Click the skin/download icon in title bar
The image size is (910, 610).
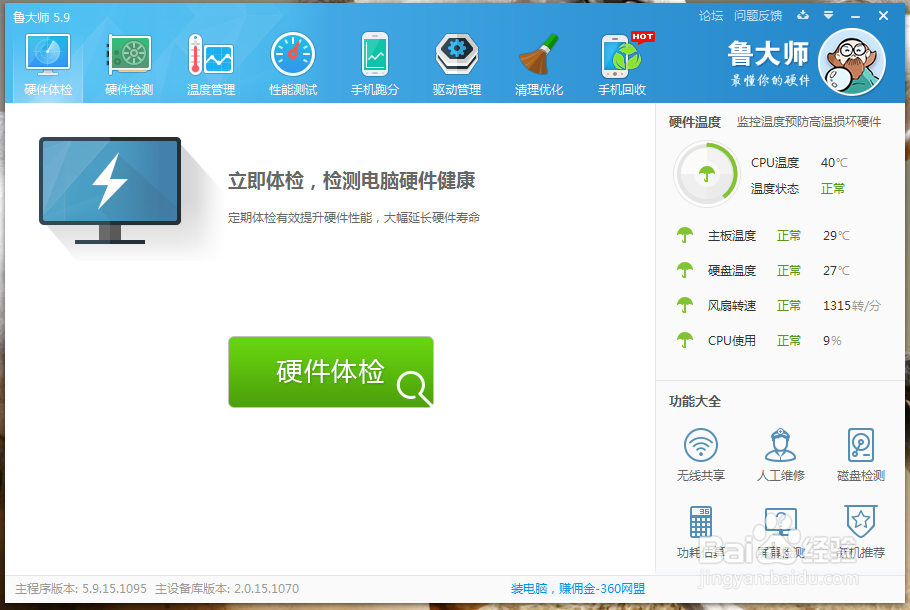click(x=803, y=15)
